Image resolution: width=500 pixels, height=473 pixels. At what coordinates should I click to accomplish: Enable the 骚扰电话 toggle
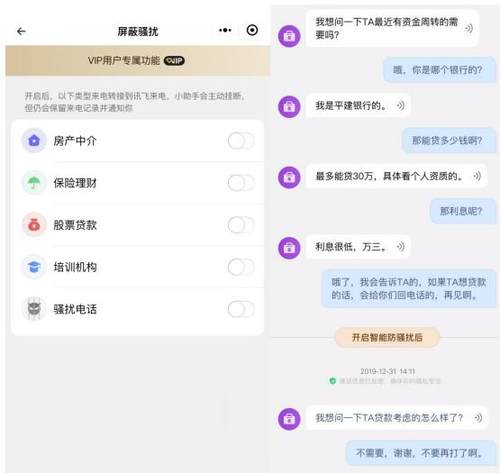[241, 309]
